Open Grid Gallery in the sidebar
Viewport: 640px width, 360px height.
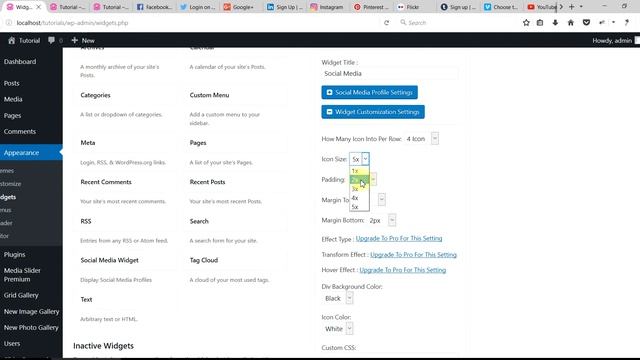click(21, 295)
